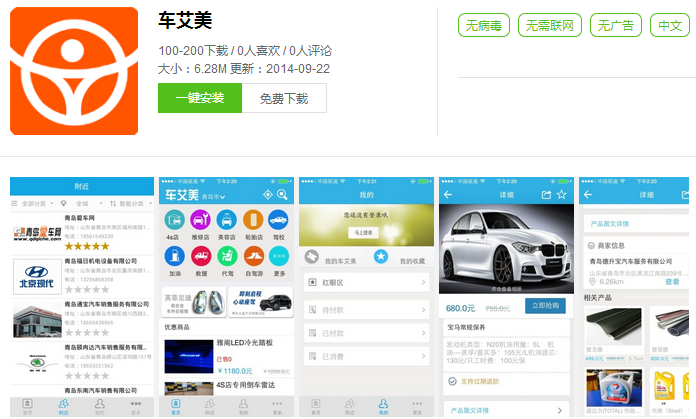Open the 即刻启程 心动座驾 car banner
Screen dimensions: 696x419
pyautogui.click(x=261, y=302)
